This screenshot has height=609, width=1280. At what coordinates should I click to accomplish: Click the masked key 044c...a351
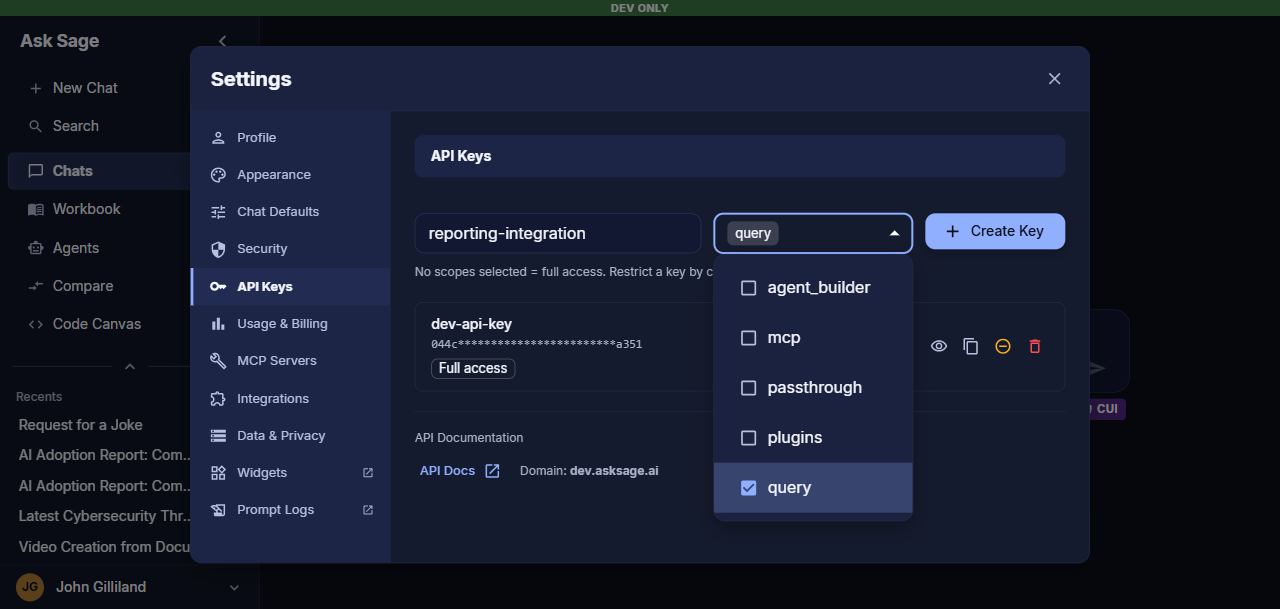click(x=536, y=344)
